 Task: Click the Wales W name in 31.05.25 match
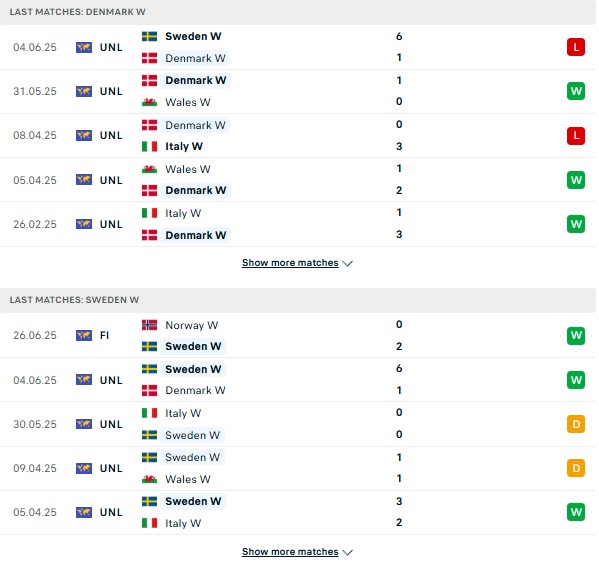188,102
